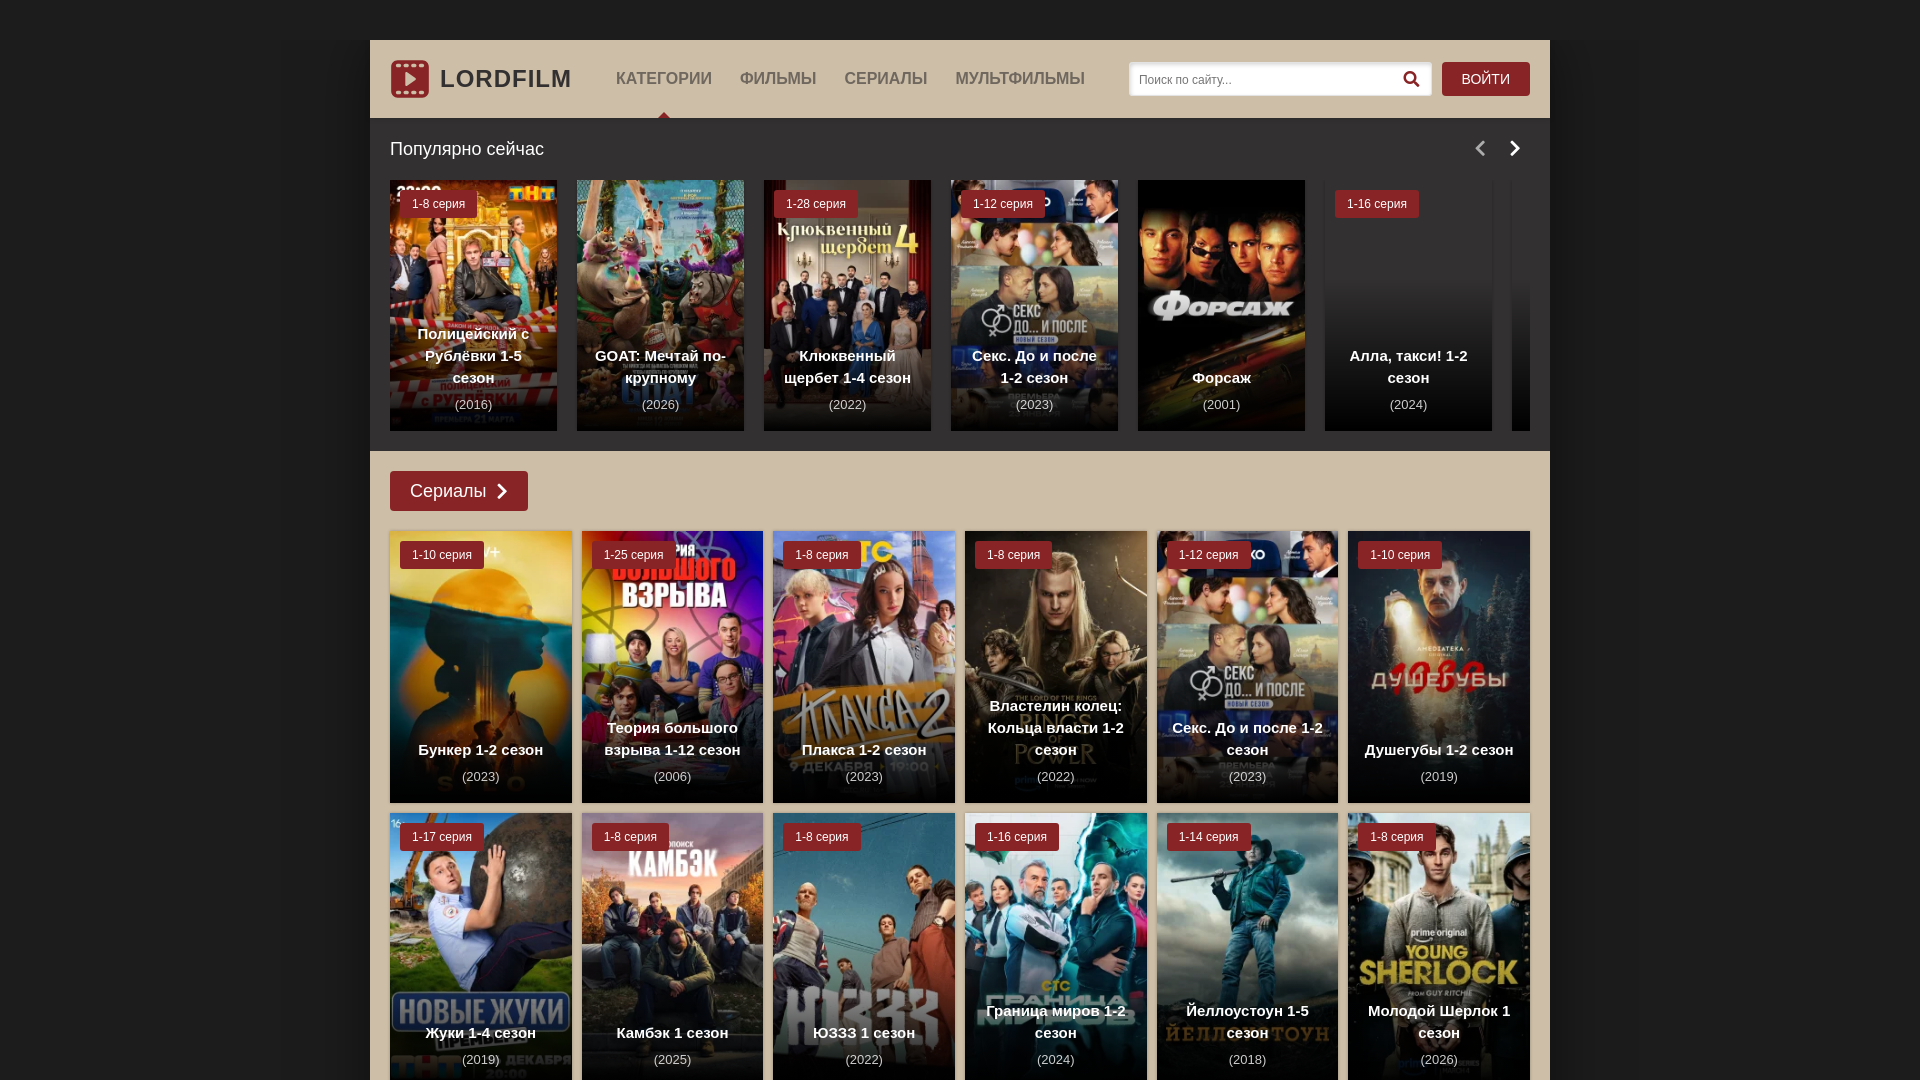Open Йеллоустоун 1-5 сезон poster
Screen dimensions: 1920x1080
pos(1247,946)
